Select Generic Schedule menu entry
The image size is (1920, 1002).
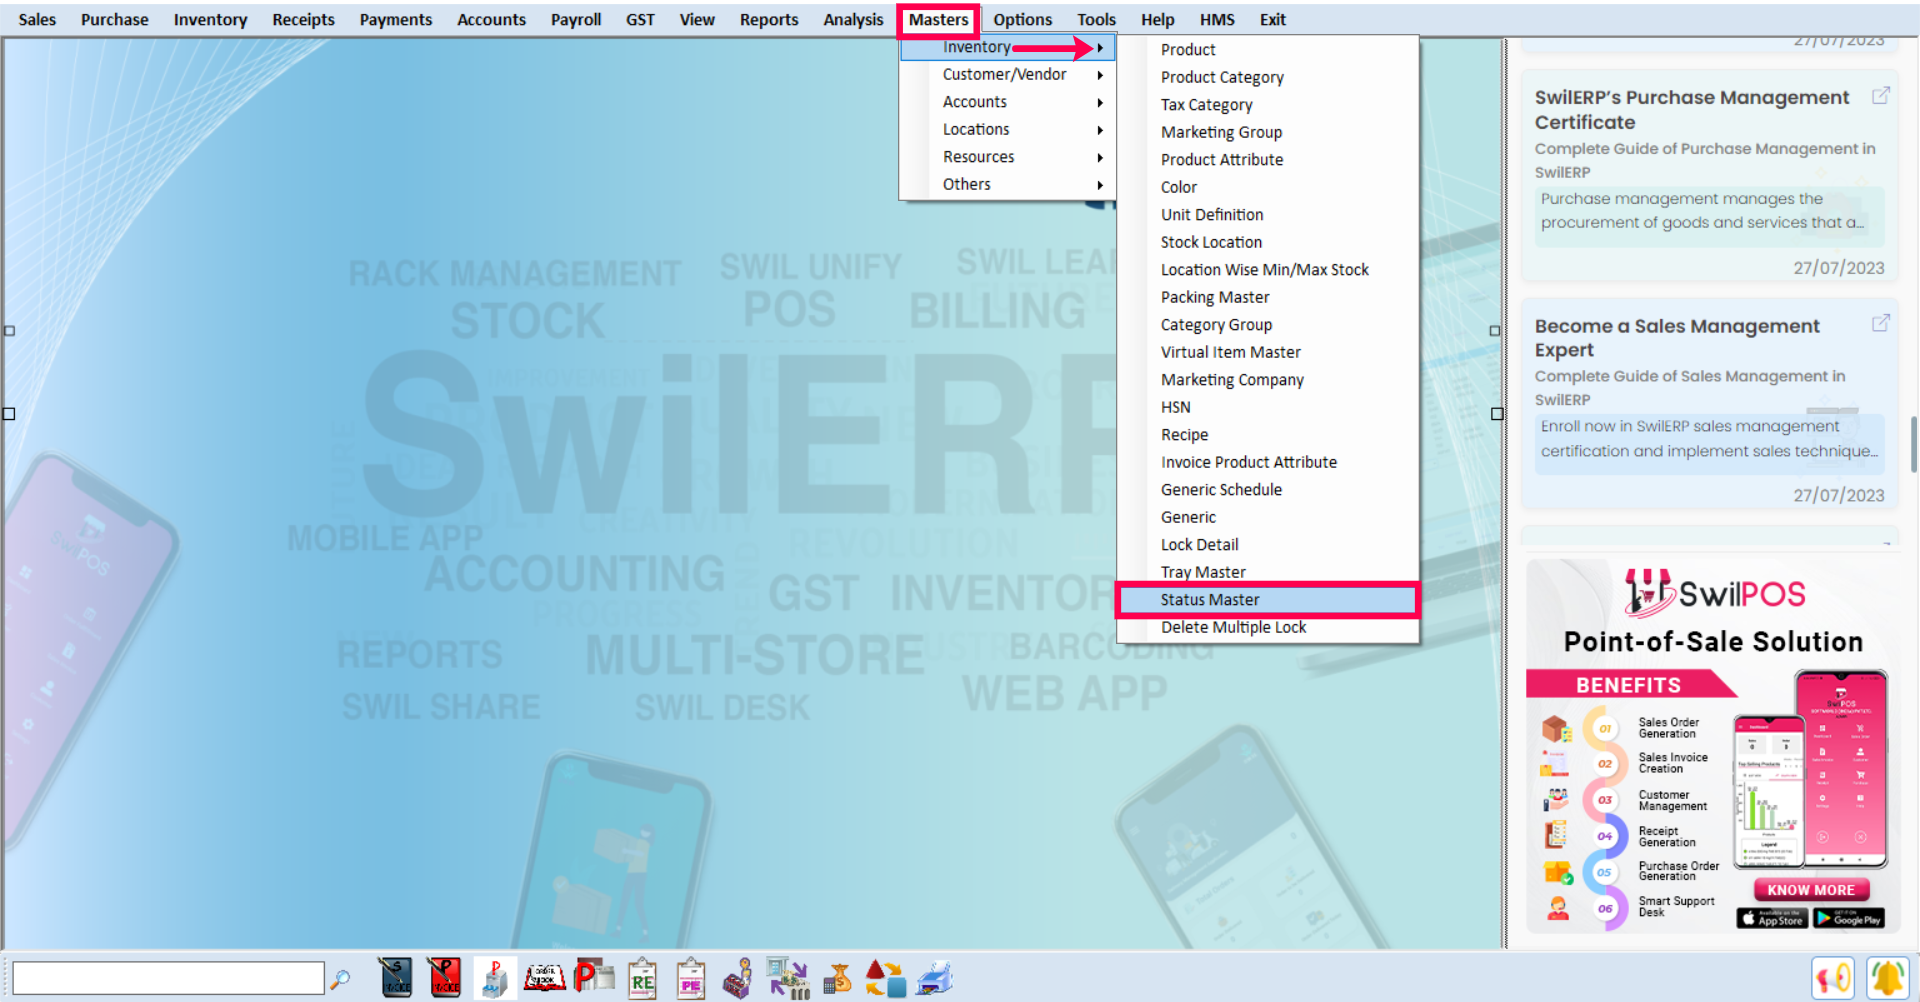(1268, 490)
